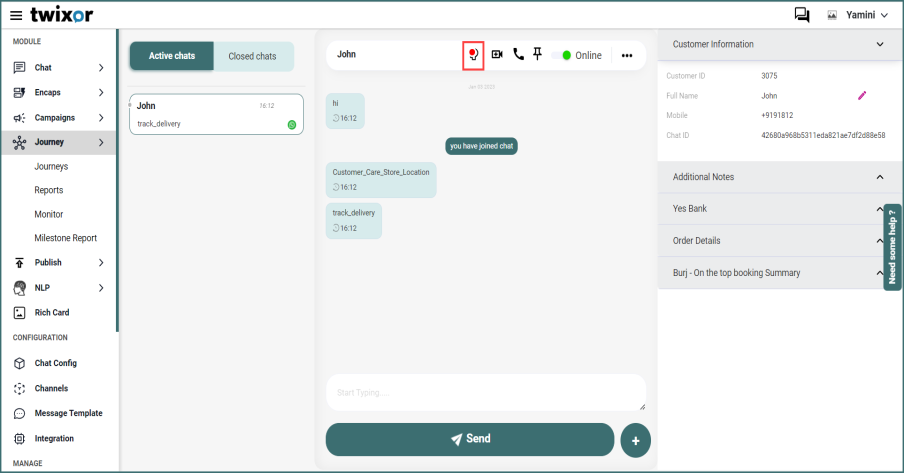Open the Yamini user dropdown
This screenshot has height=473, width=904.
pyautogui.click(x=844, y=15)
